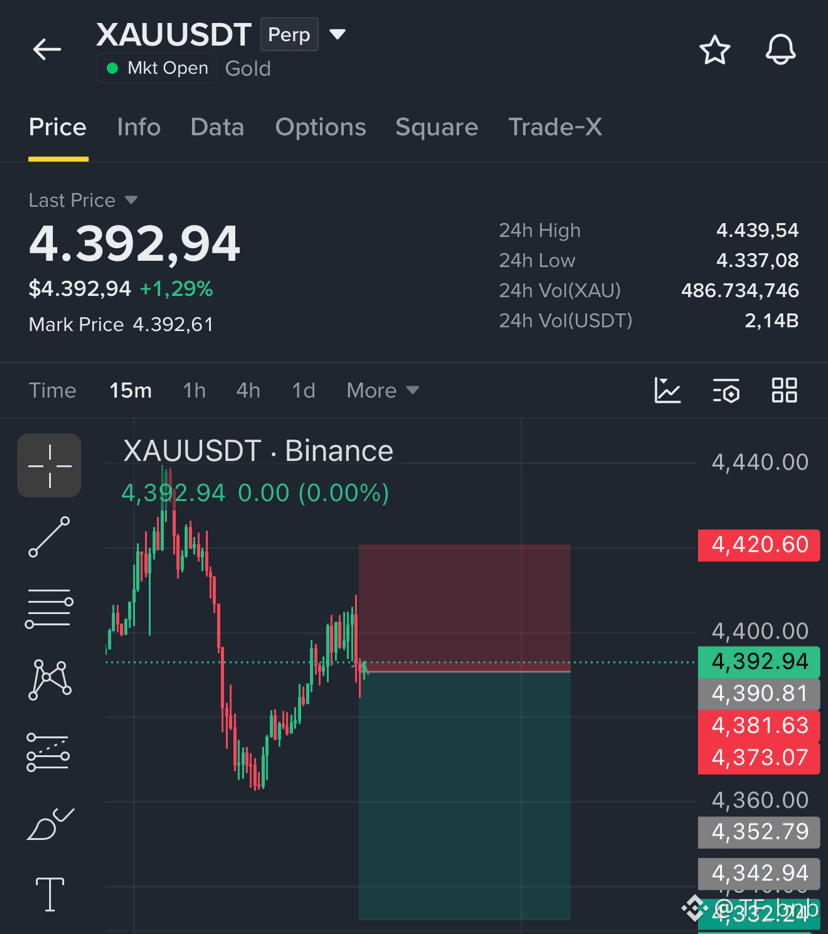Select the brush drawing tool
828x934 pixels.
[50, 824]
